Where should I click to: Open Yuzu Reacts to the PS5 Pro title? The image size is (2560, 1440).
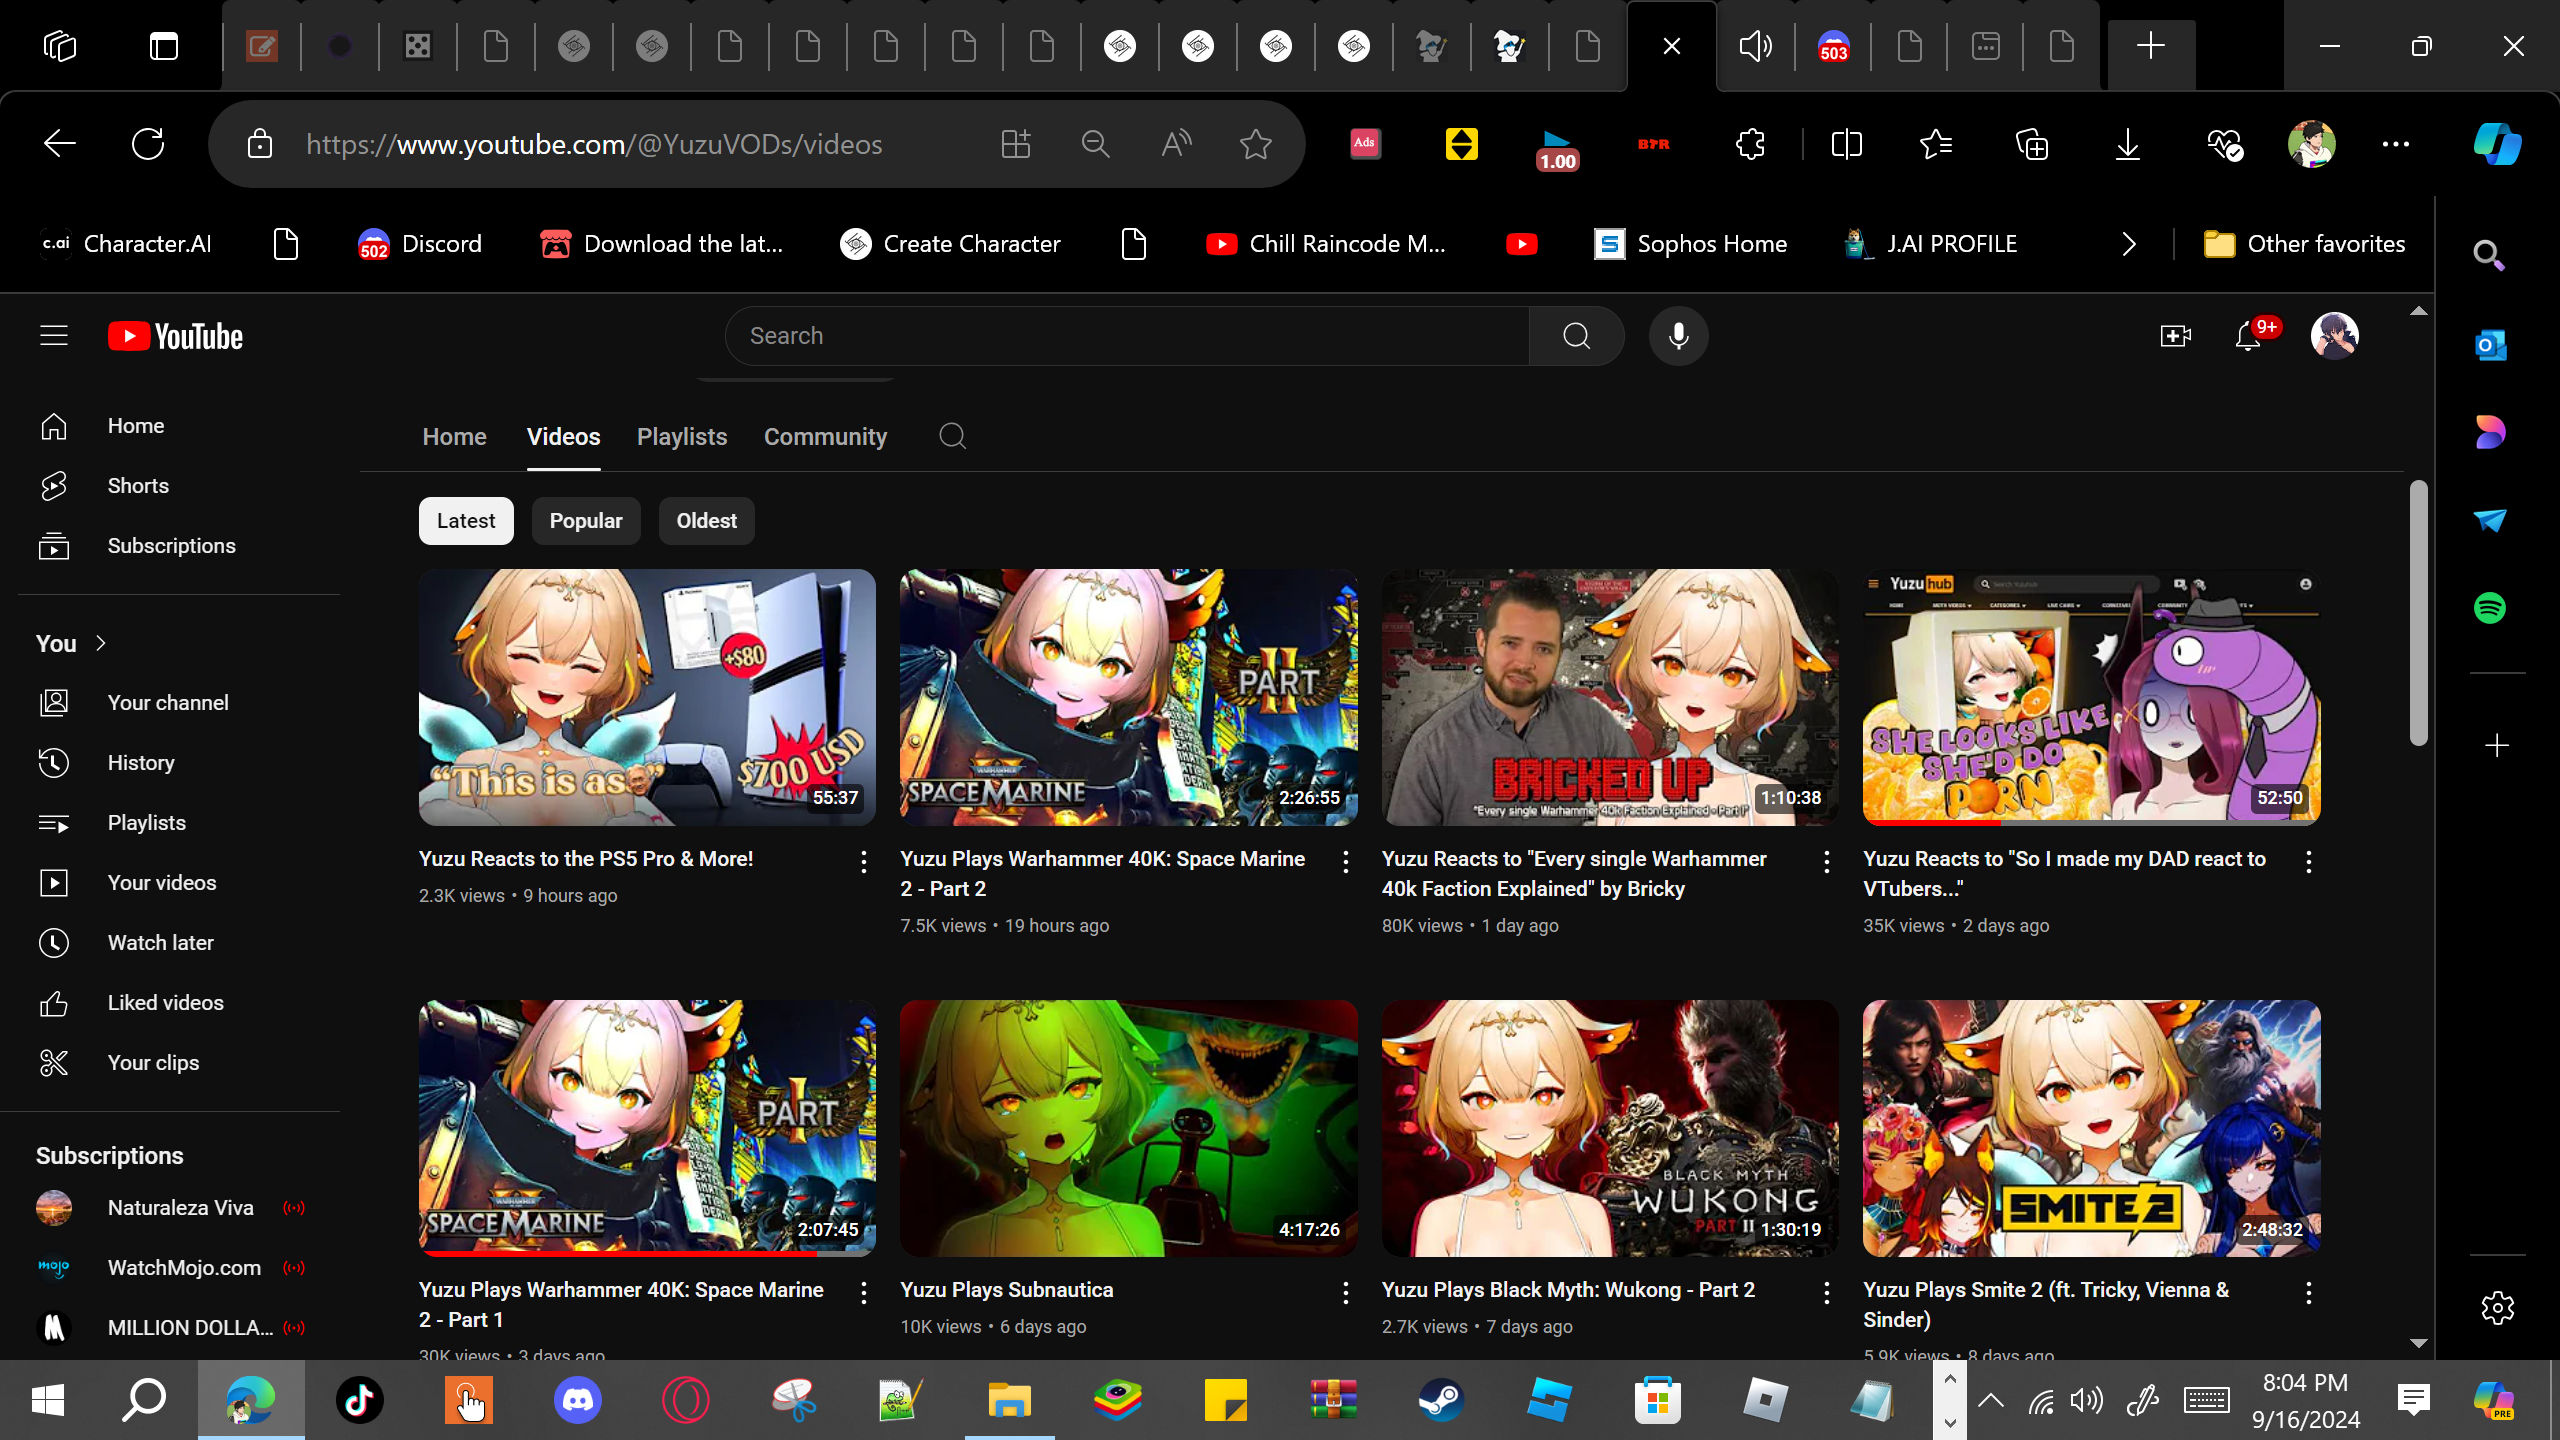tap(586, 859)
